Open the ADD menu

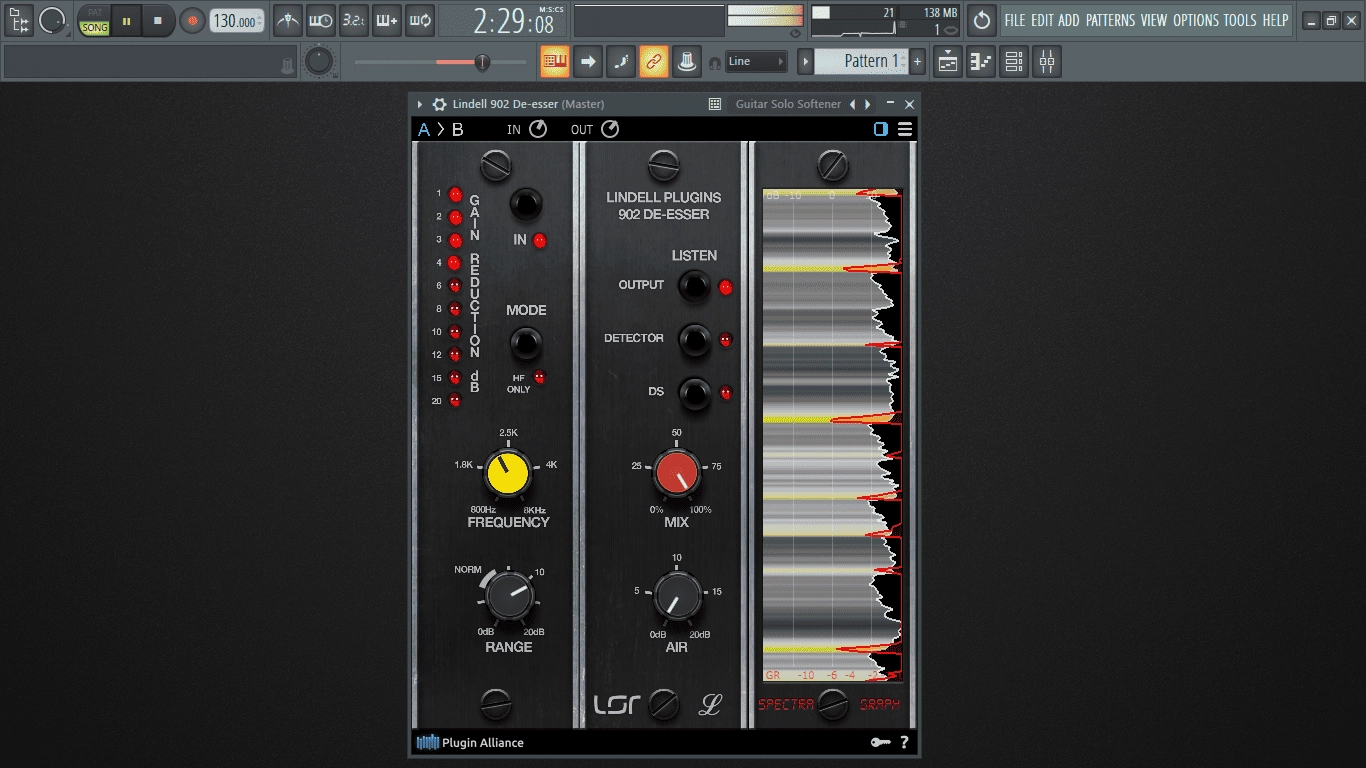1069,20
